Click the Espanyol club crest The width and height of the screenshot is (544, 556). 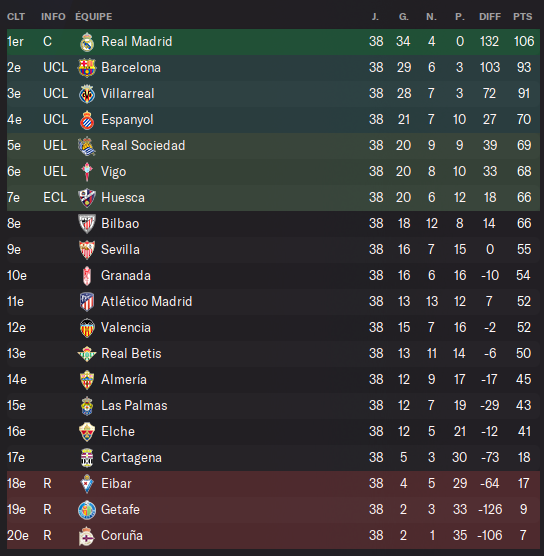(87, 120)
